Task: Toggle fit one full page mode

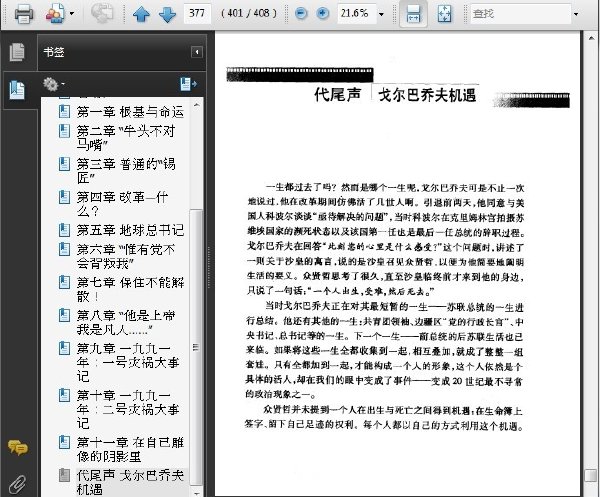Action: coord(444,14)
